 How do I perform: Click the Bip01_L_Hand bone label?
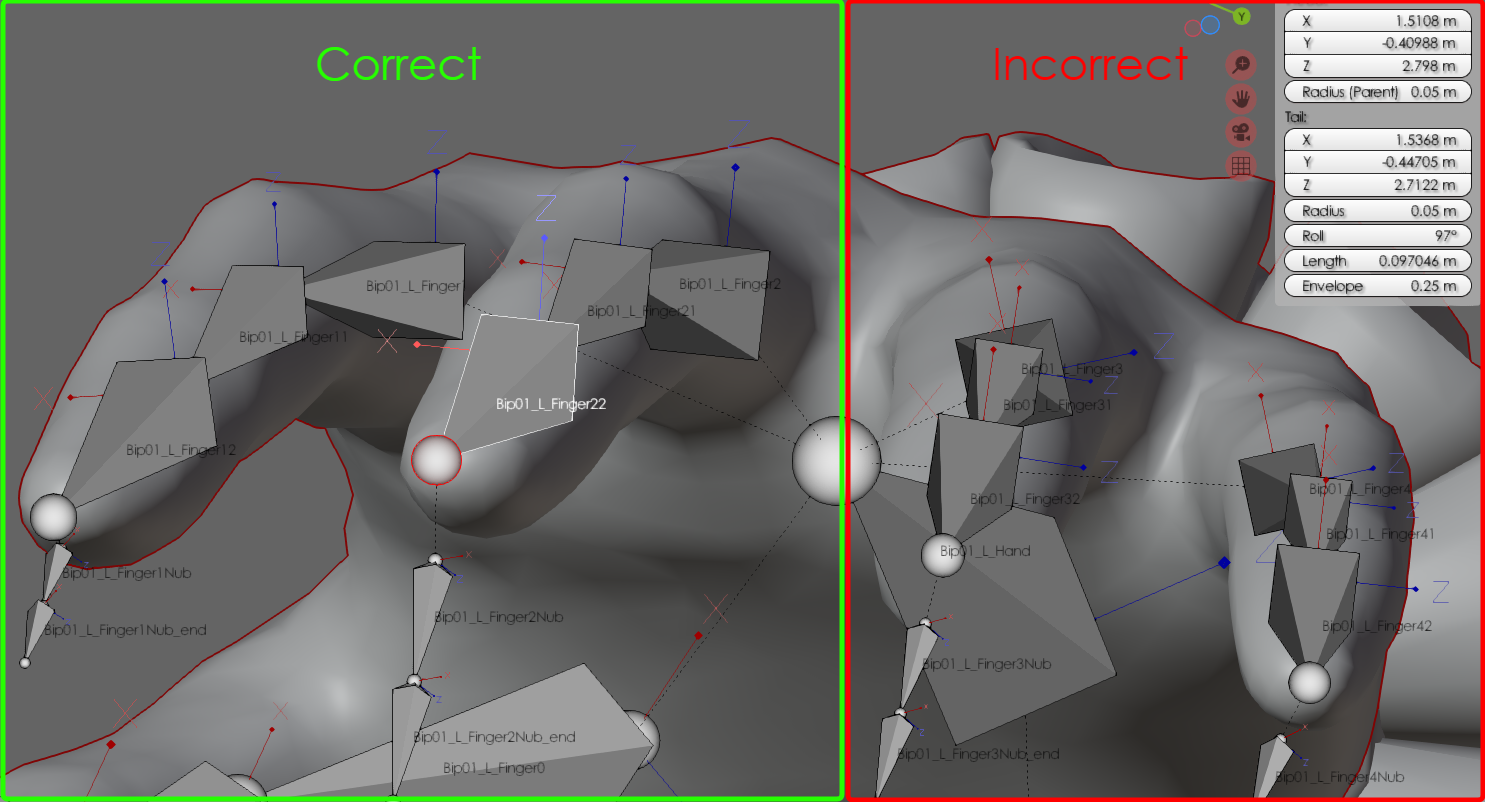coord(985,551)
